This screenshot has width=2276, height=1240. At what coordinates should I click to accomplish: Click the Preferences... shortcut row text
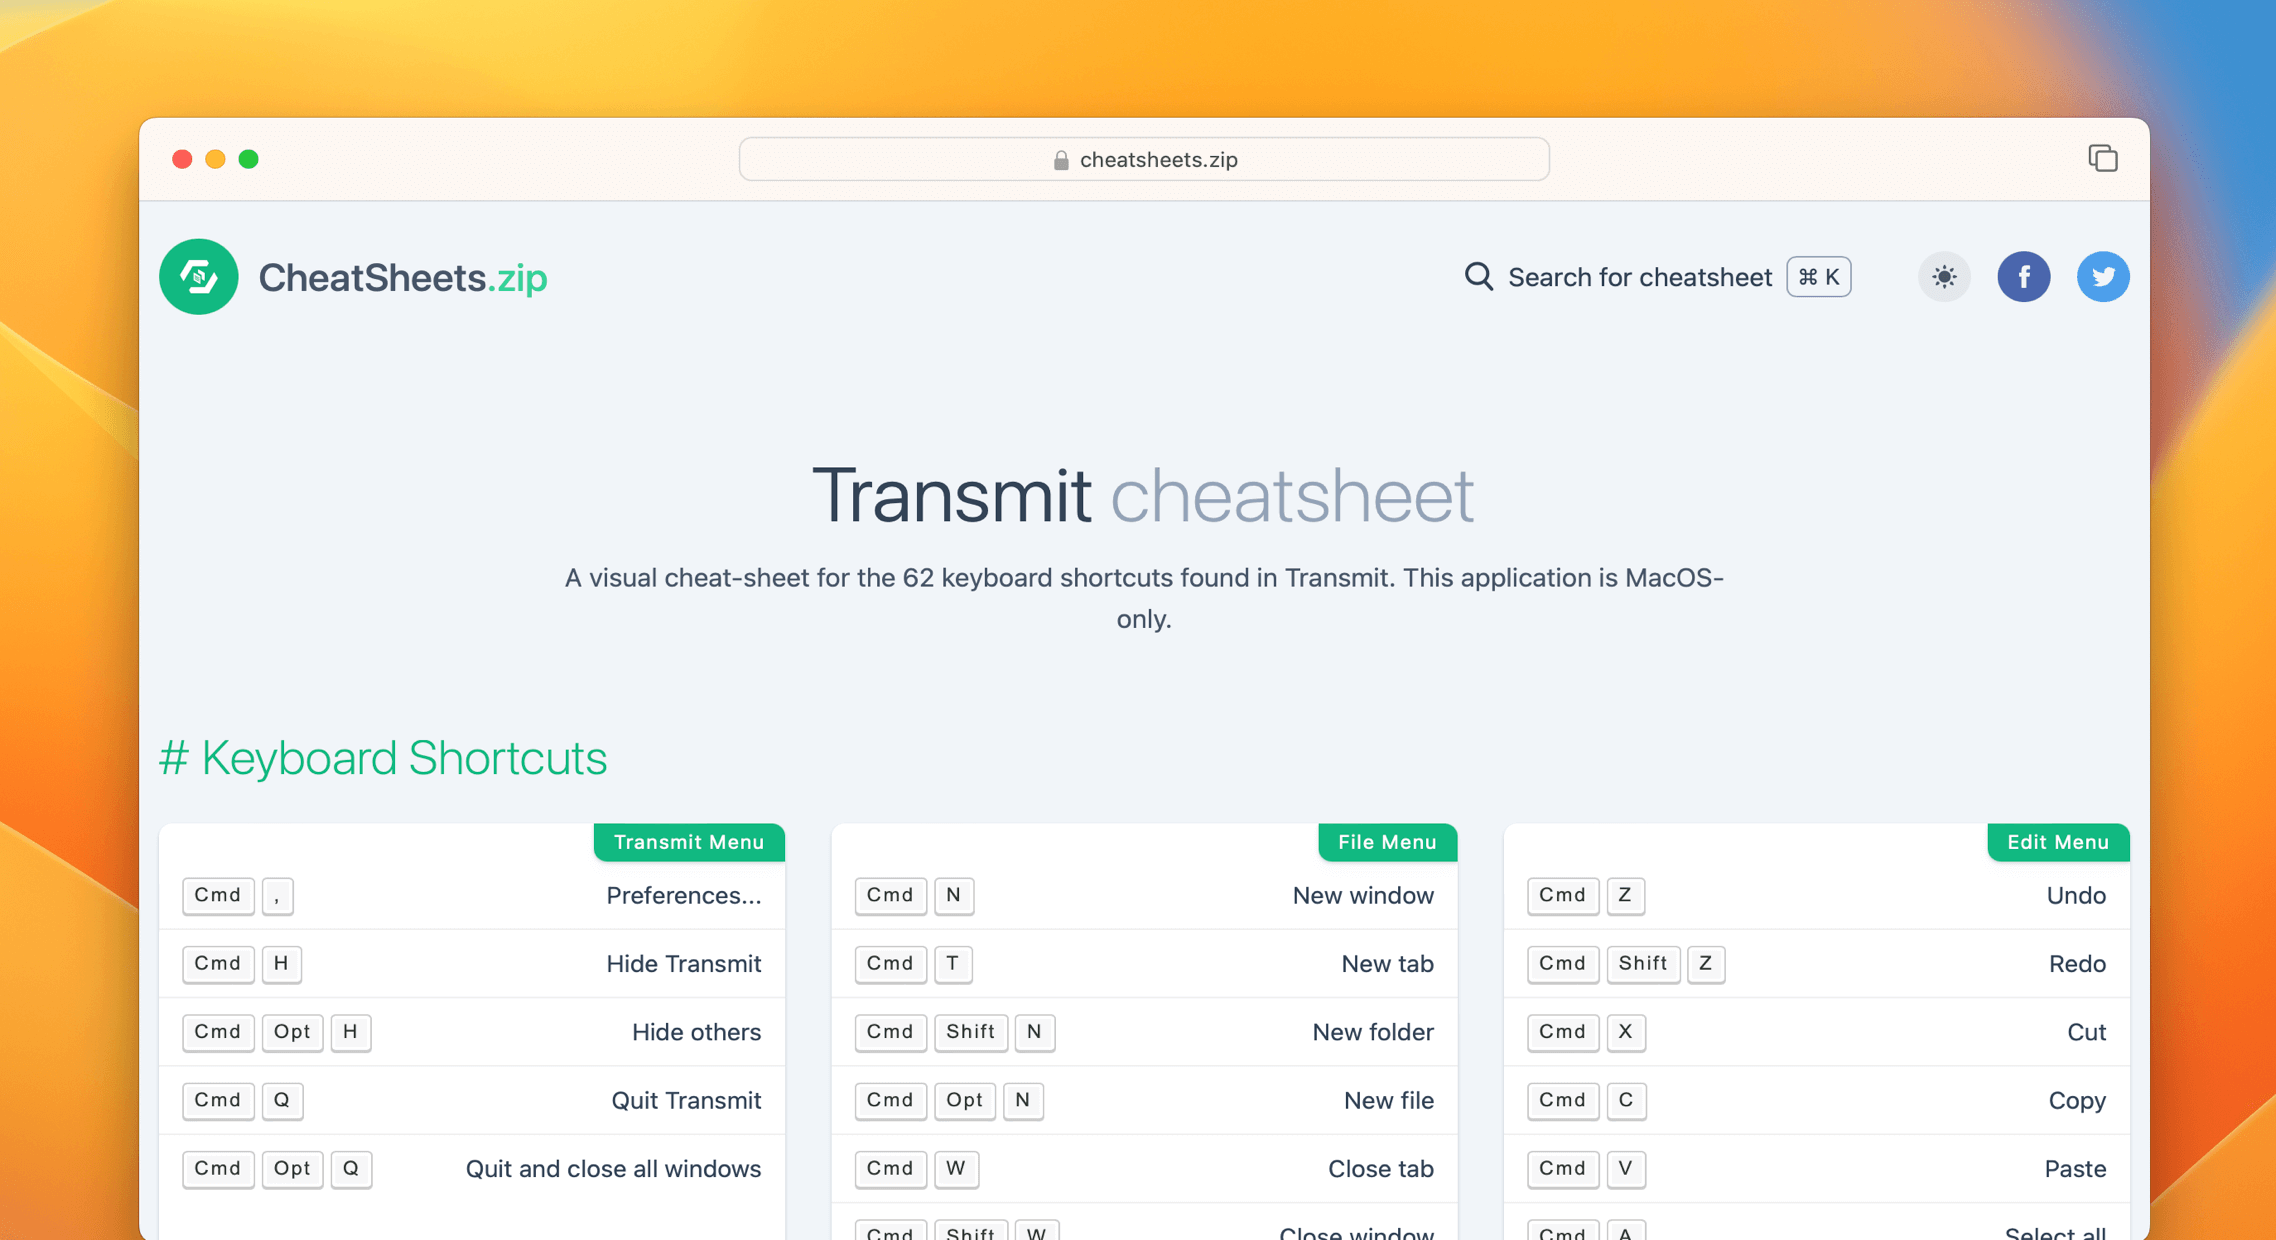tap(684, 896)
